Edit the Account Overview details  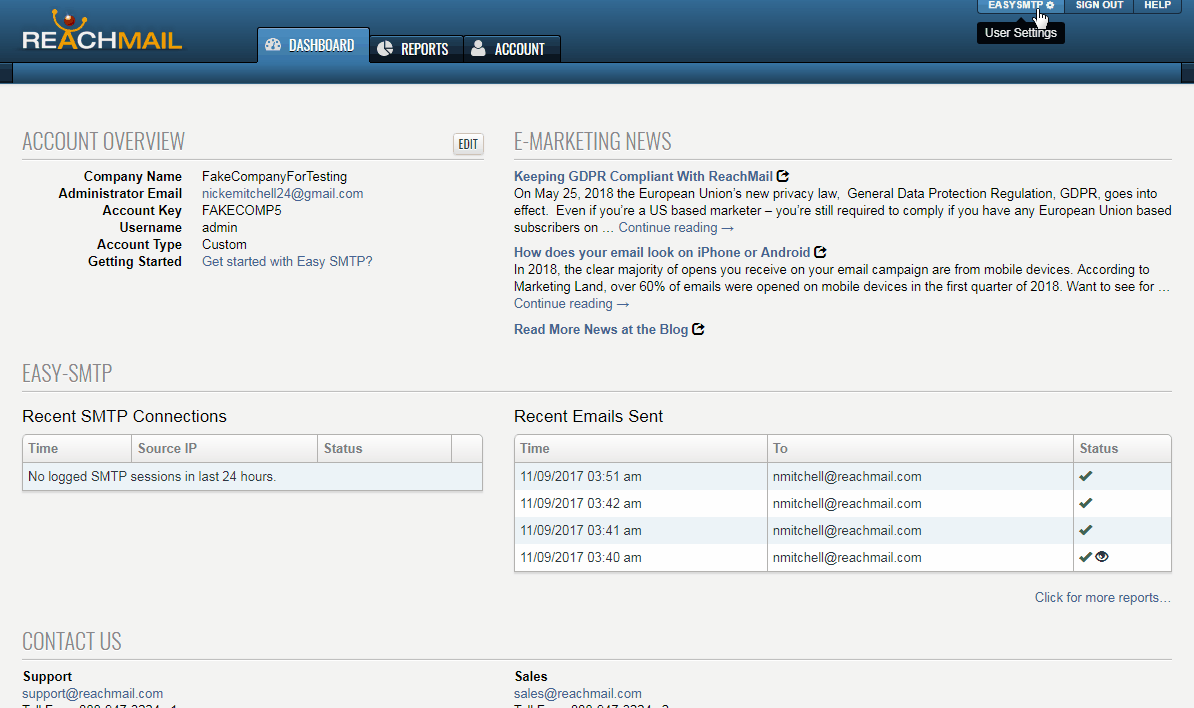pos(467,144)
